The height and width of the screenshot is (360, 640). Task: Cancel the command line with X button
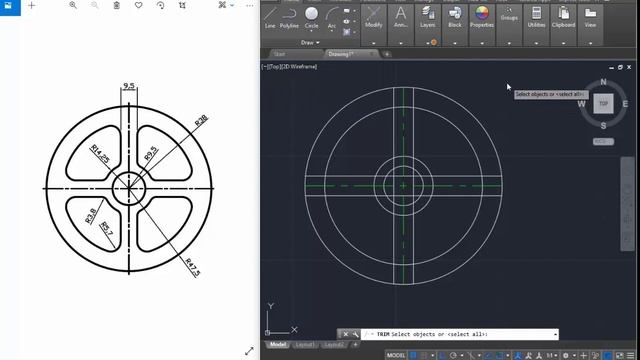(x=346, y=334)
